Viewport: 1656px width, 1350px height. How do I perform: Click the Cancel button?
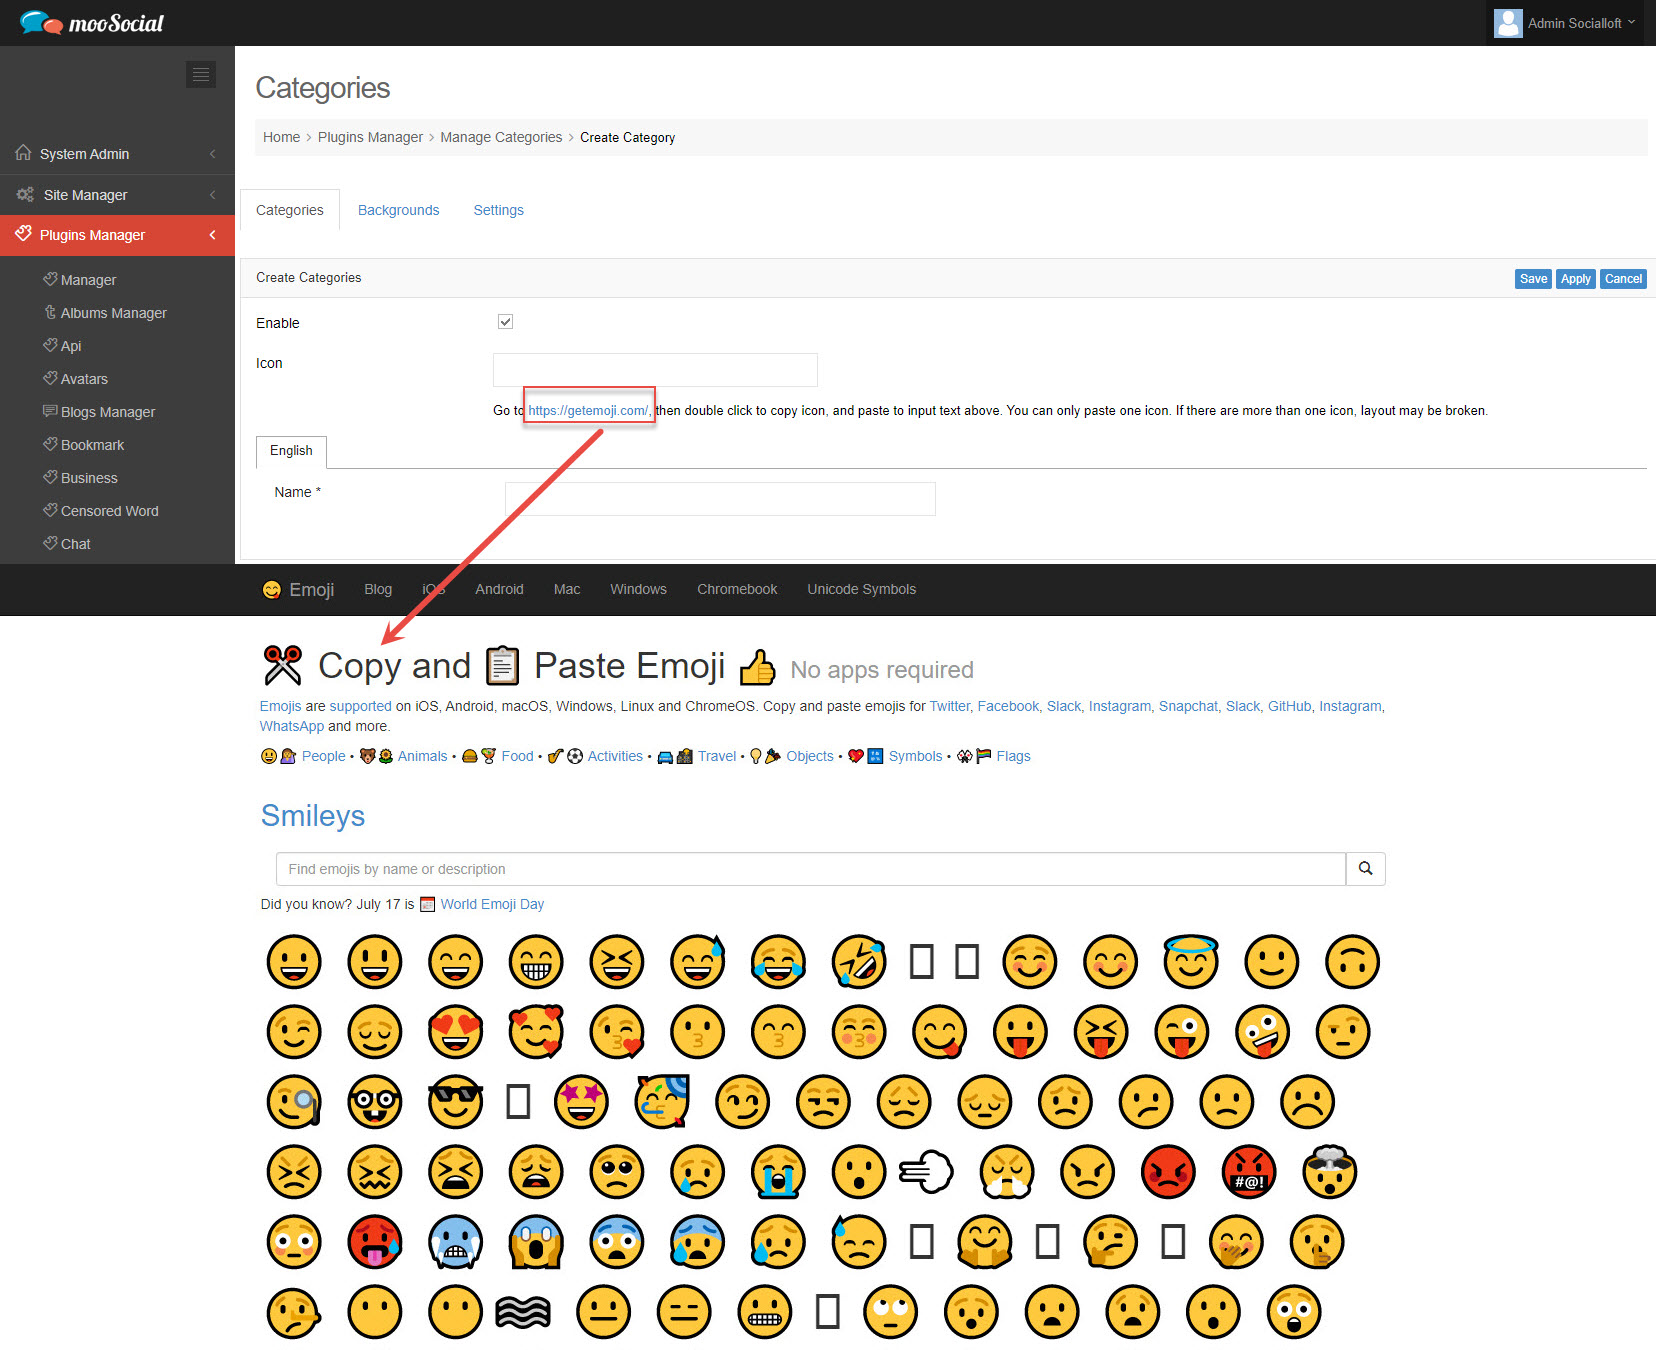1623,279
